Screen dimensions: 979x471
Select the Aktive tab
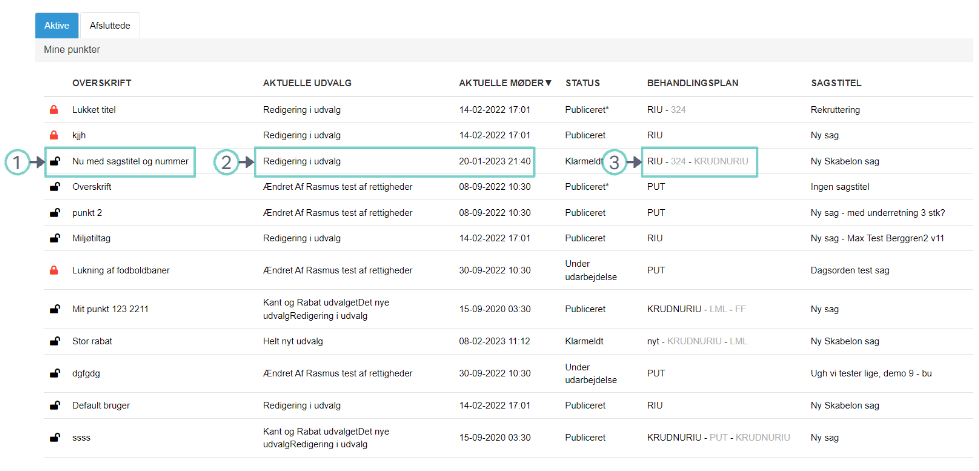[56, 25]
